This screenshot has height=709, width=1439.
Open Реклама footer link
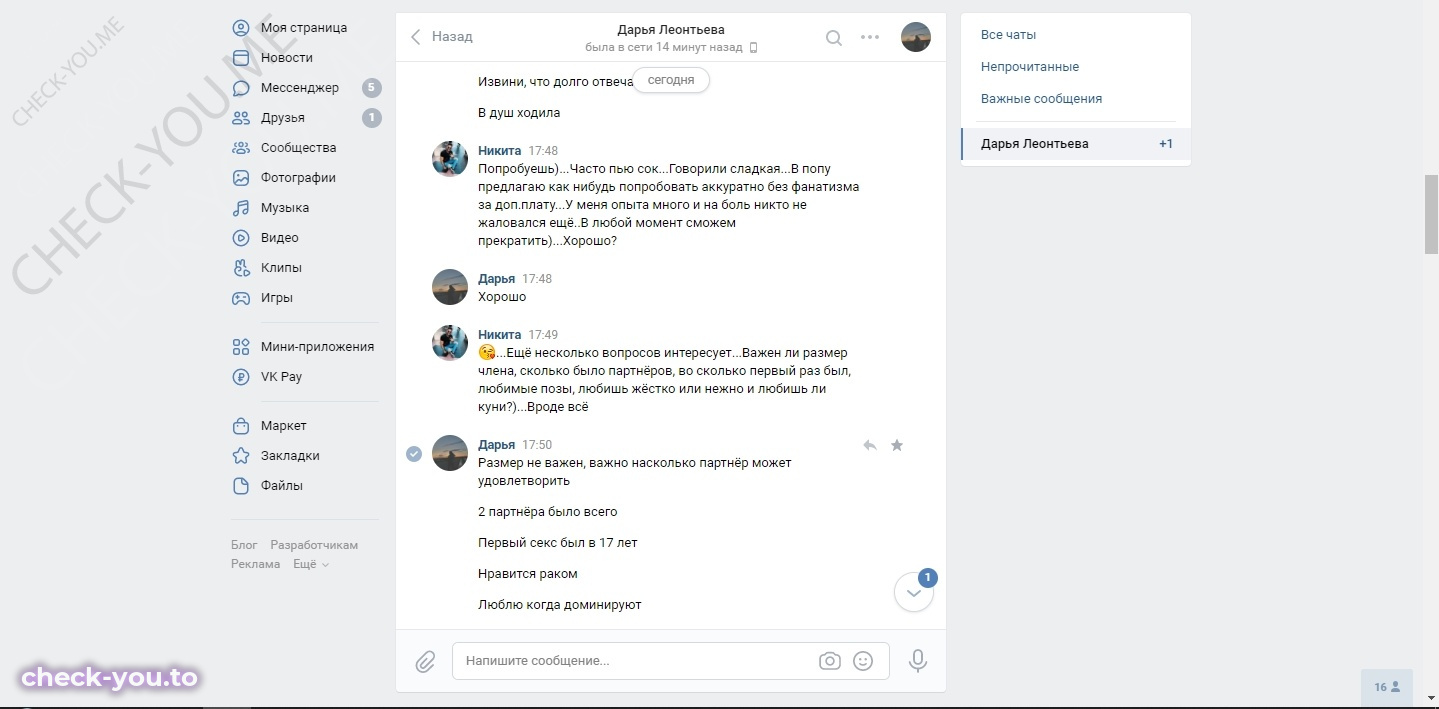256,564
